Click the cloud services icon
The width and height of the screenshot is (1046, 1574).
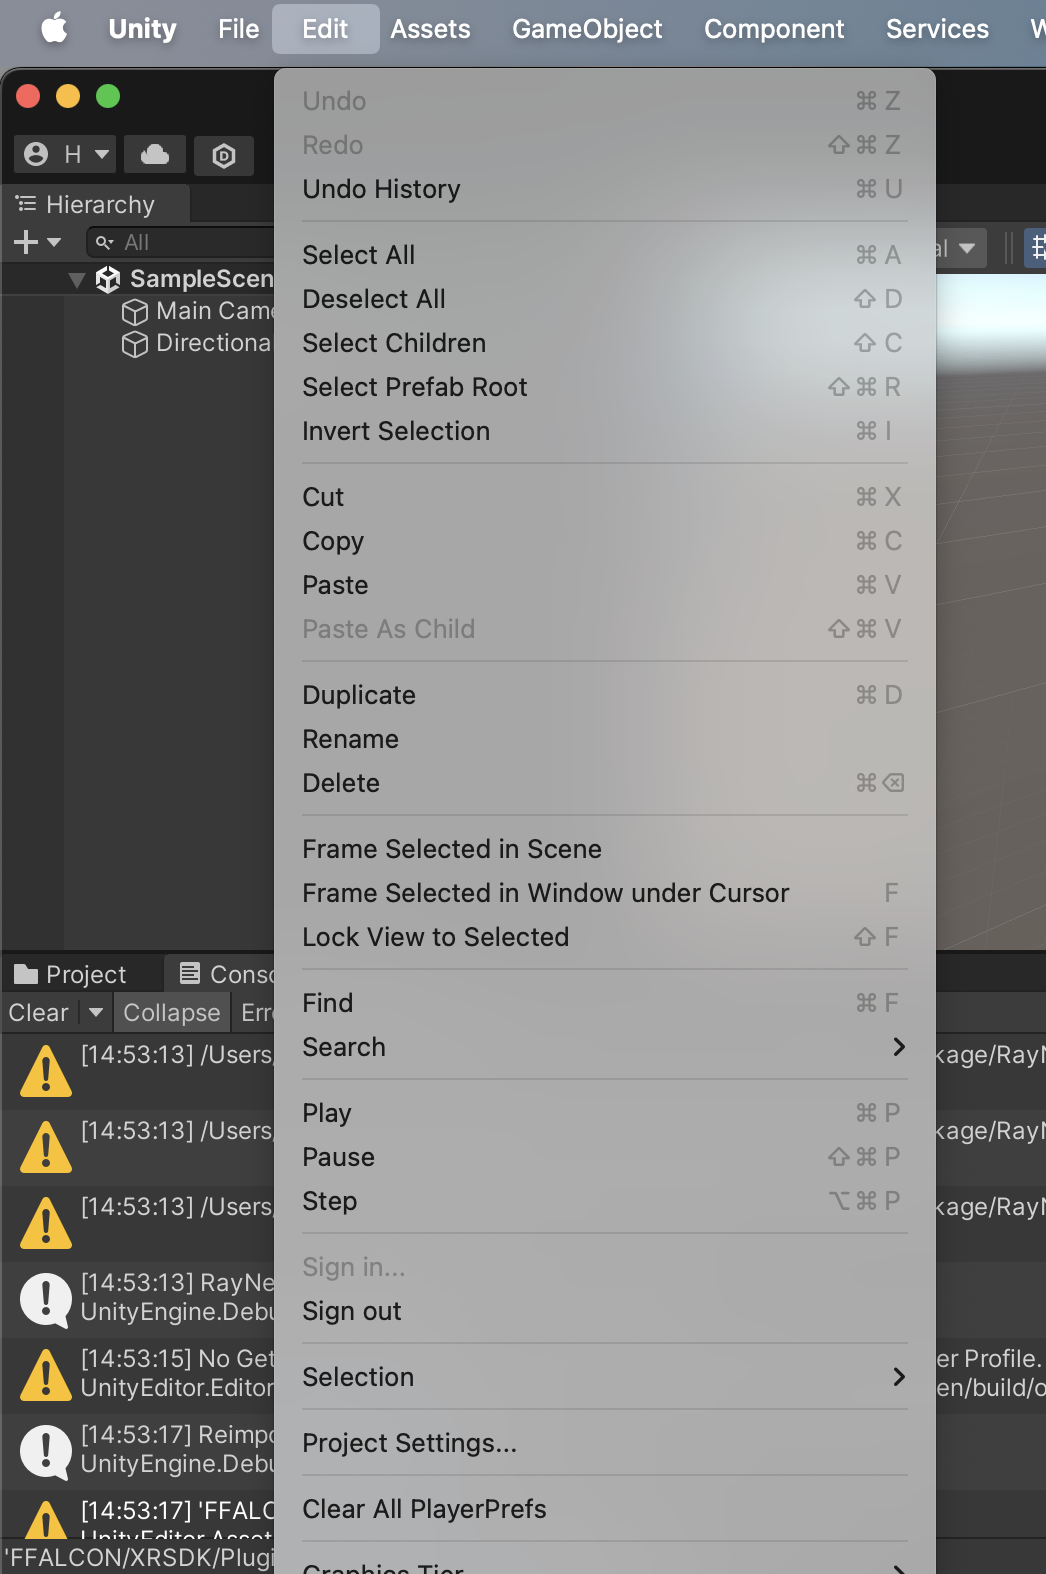[x=155, y=155]
